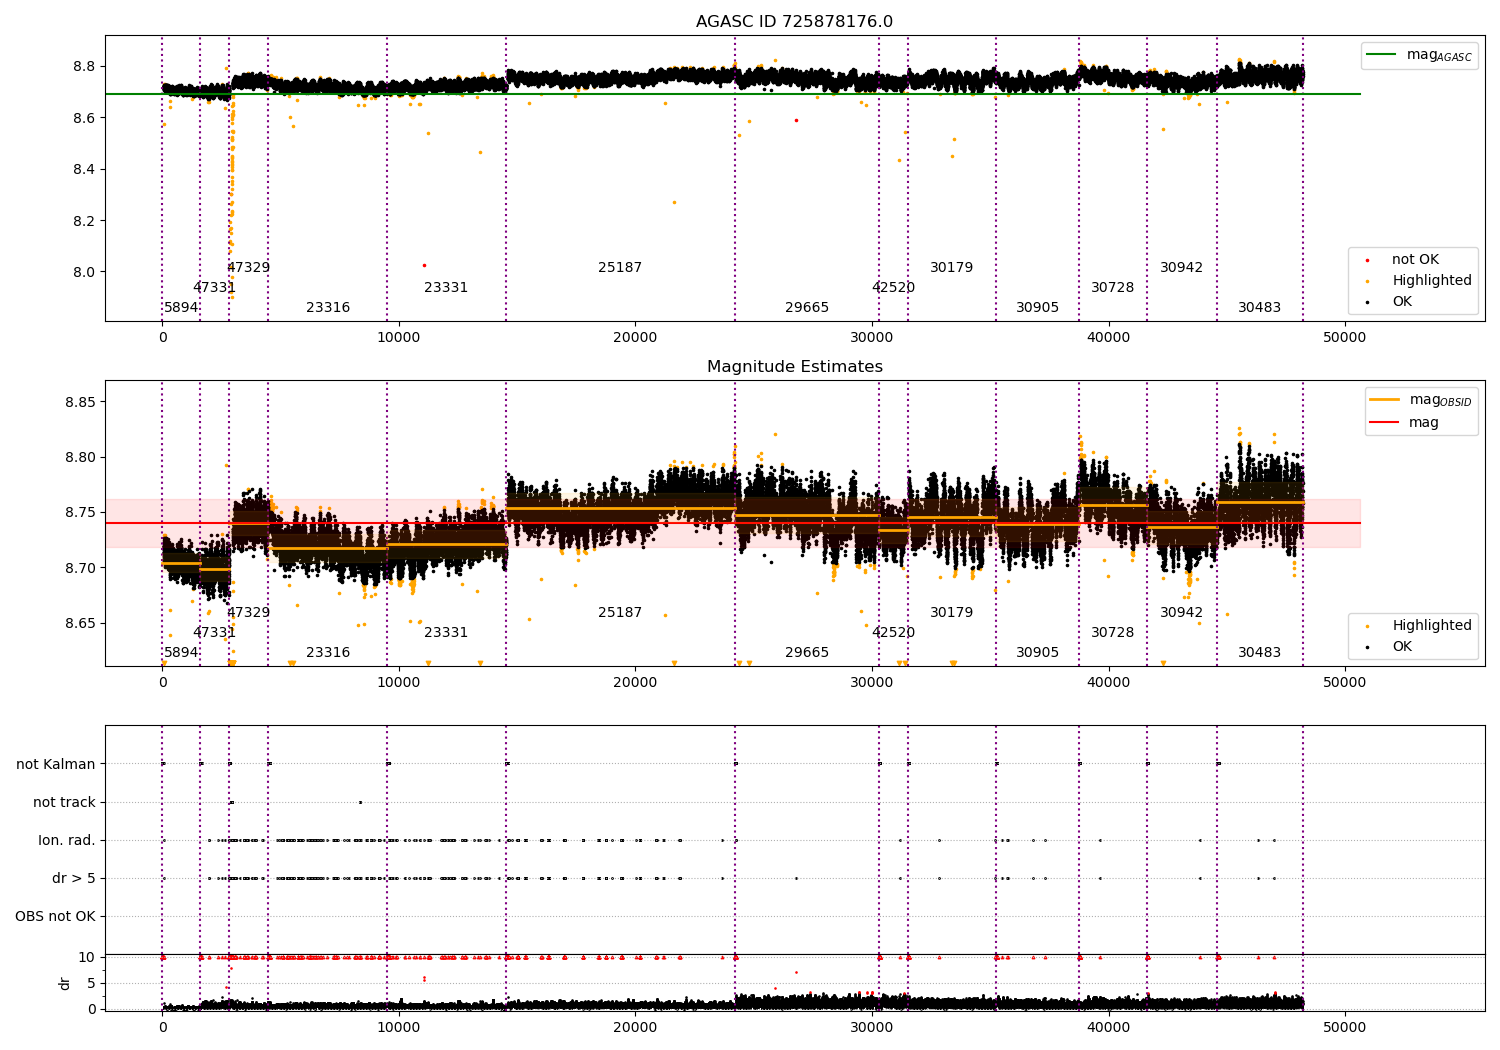Click the red line sample beside 'mag' legend entry
1500x1050 pixels.
click(1385, 422)
